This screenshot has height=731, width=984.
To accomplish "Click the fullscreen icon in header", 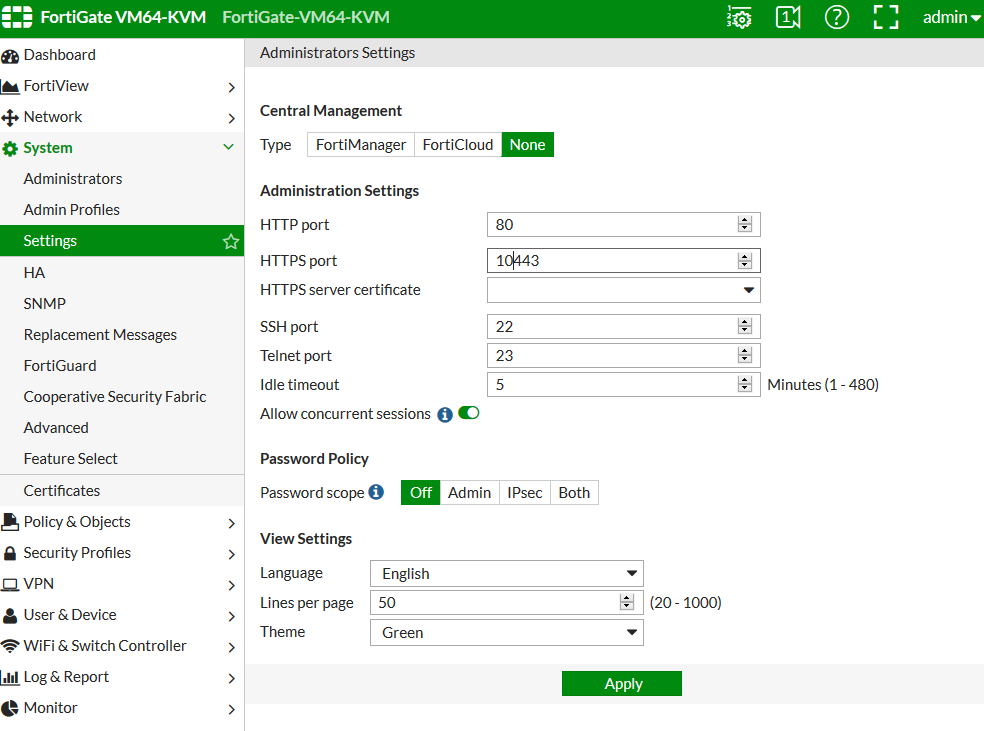I will [x=886, y=17].
